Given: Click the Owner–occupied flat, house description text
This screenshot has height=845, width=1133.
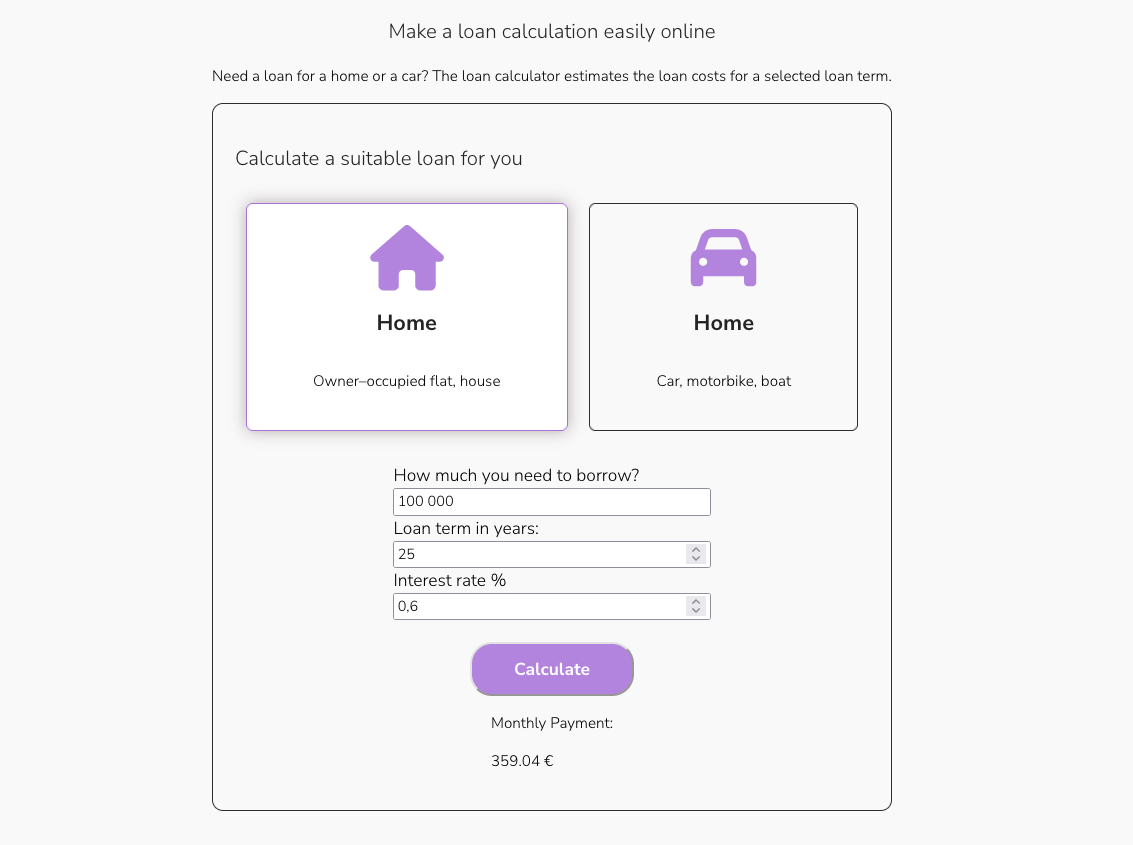Looking at the screenshot, I should 406,381.
